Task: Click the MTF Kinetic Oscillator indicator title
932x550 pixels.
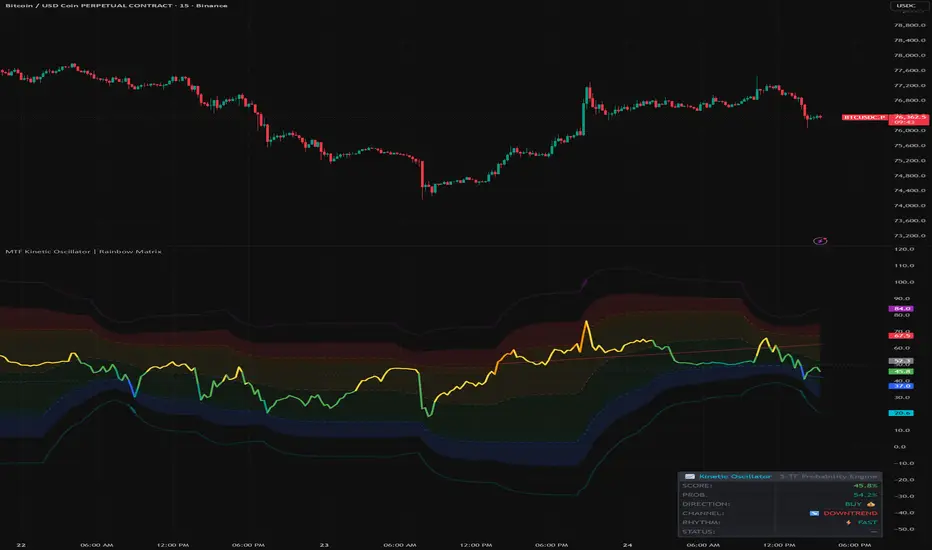Action: 83,252
